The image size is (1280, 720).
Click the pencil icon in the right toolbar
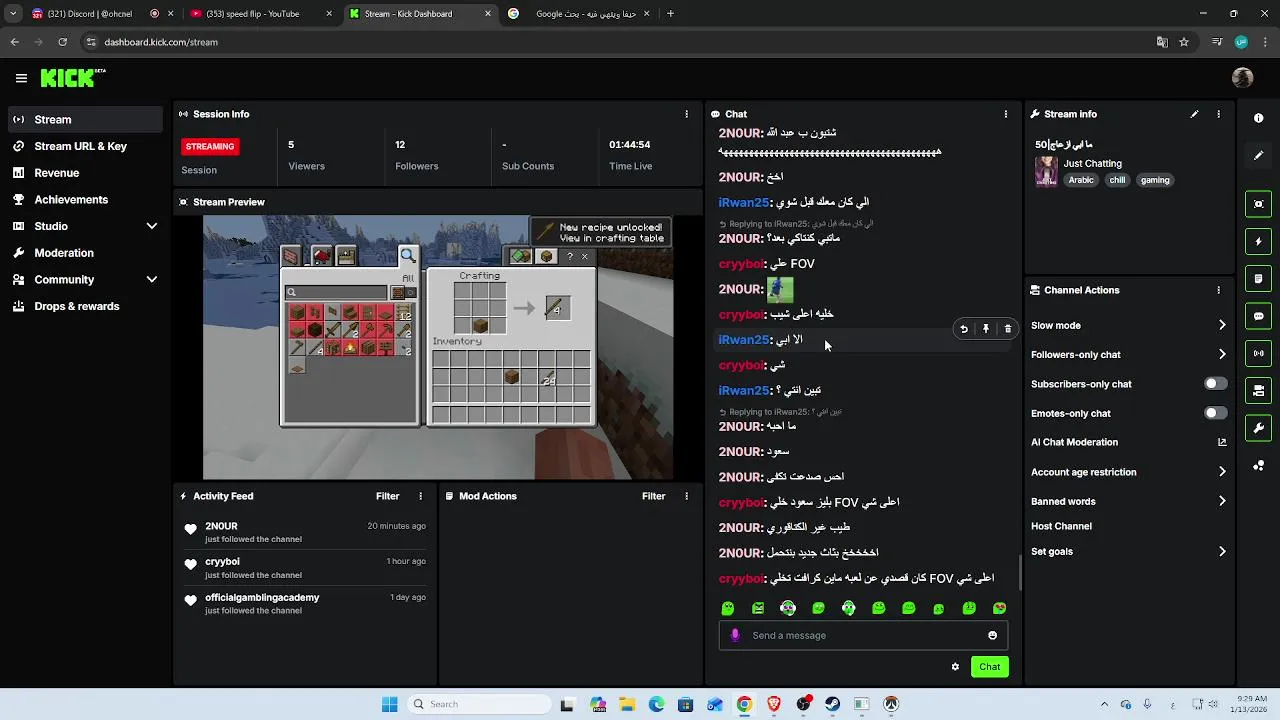[x=1258, y=156]
